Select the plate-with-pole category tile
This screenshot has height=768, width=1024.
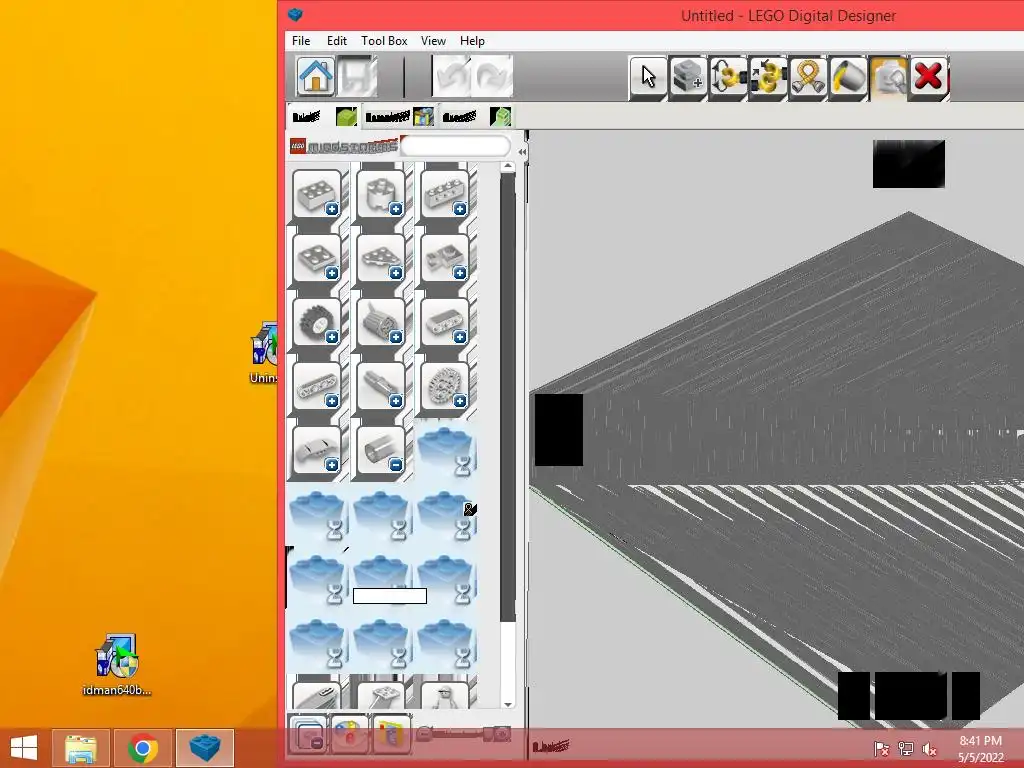click(381, 695)
